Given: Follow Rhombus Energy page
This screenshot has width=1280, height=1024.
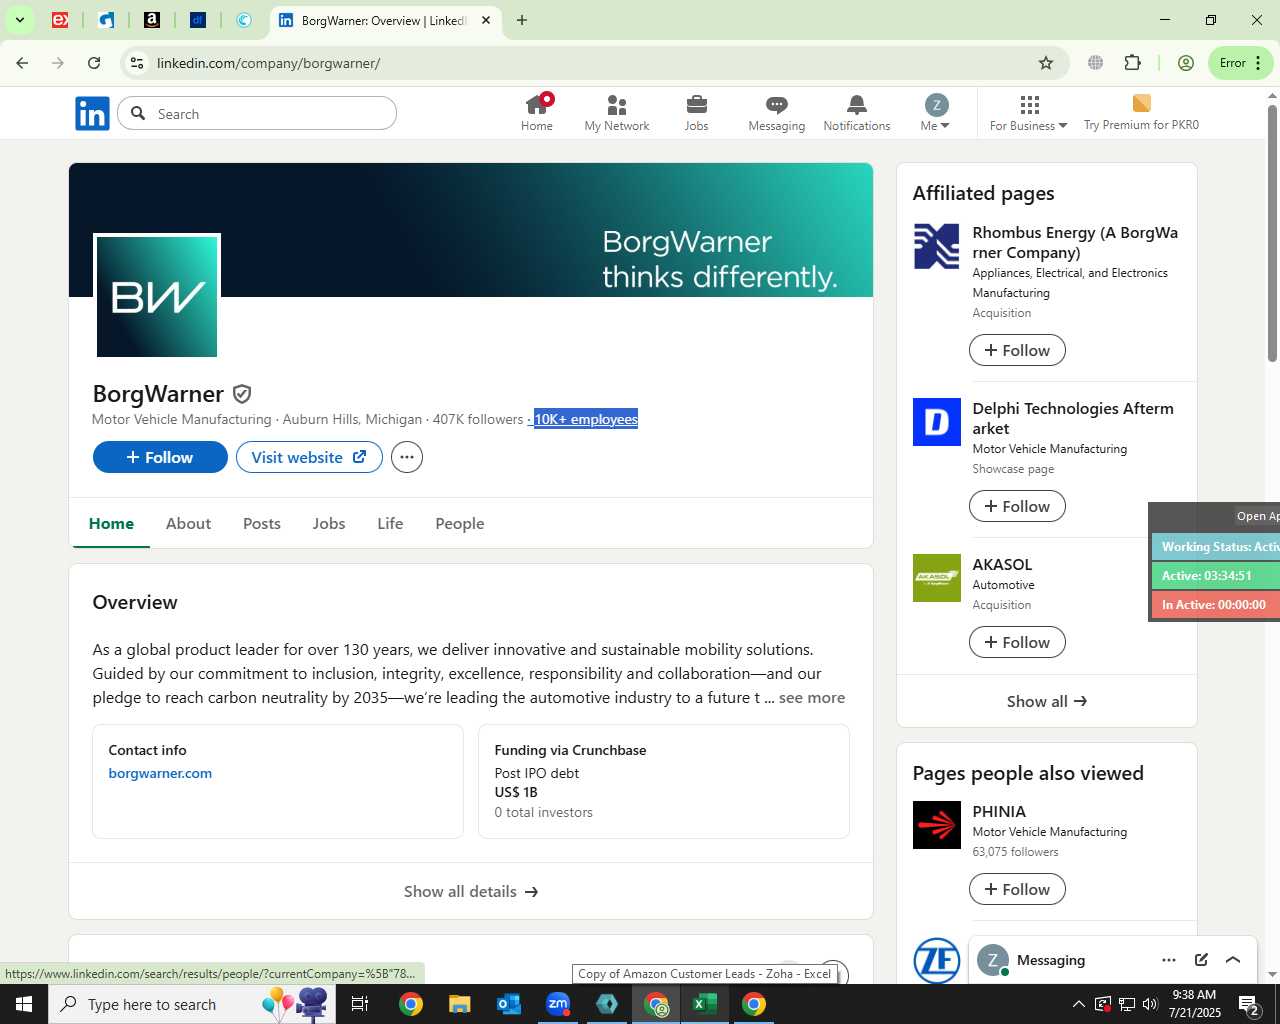Looking at the screenshot, I should (1017, 350).
